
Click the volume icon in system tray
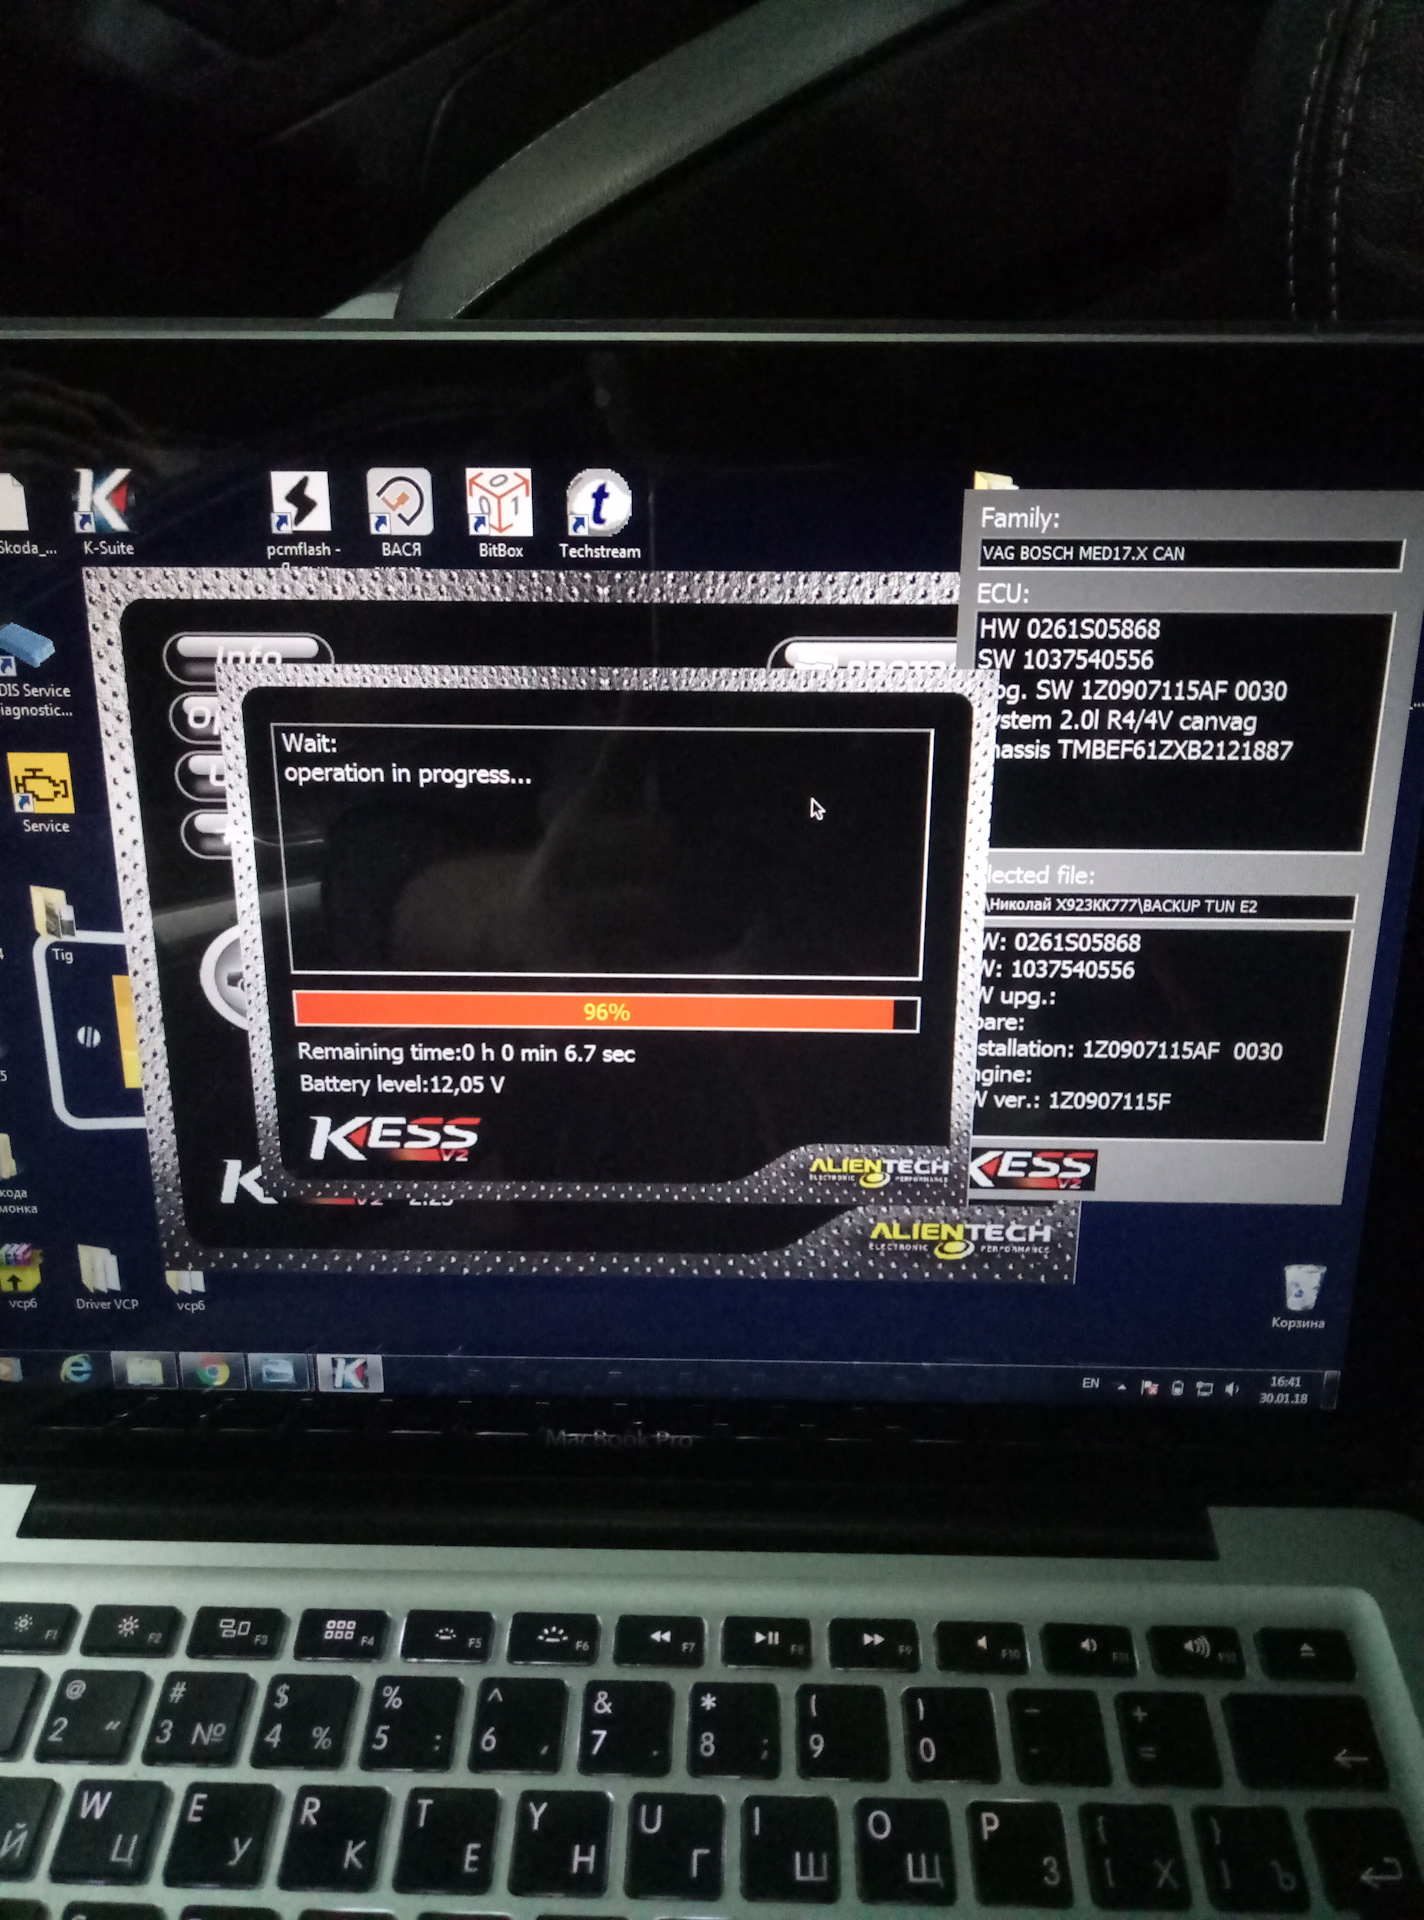pyautogui.click(x=1231, y=1388)
